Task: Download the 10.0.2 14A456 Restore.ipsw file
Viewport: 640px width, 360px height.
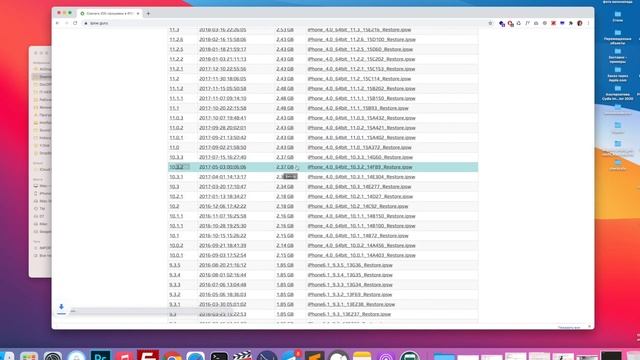Action: (x=361, y=245)
